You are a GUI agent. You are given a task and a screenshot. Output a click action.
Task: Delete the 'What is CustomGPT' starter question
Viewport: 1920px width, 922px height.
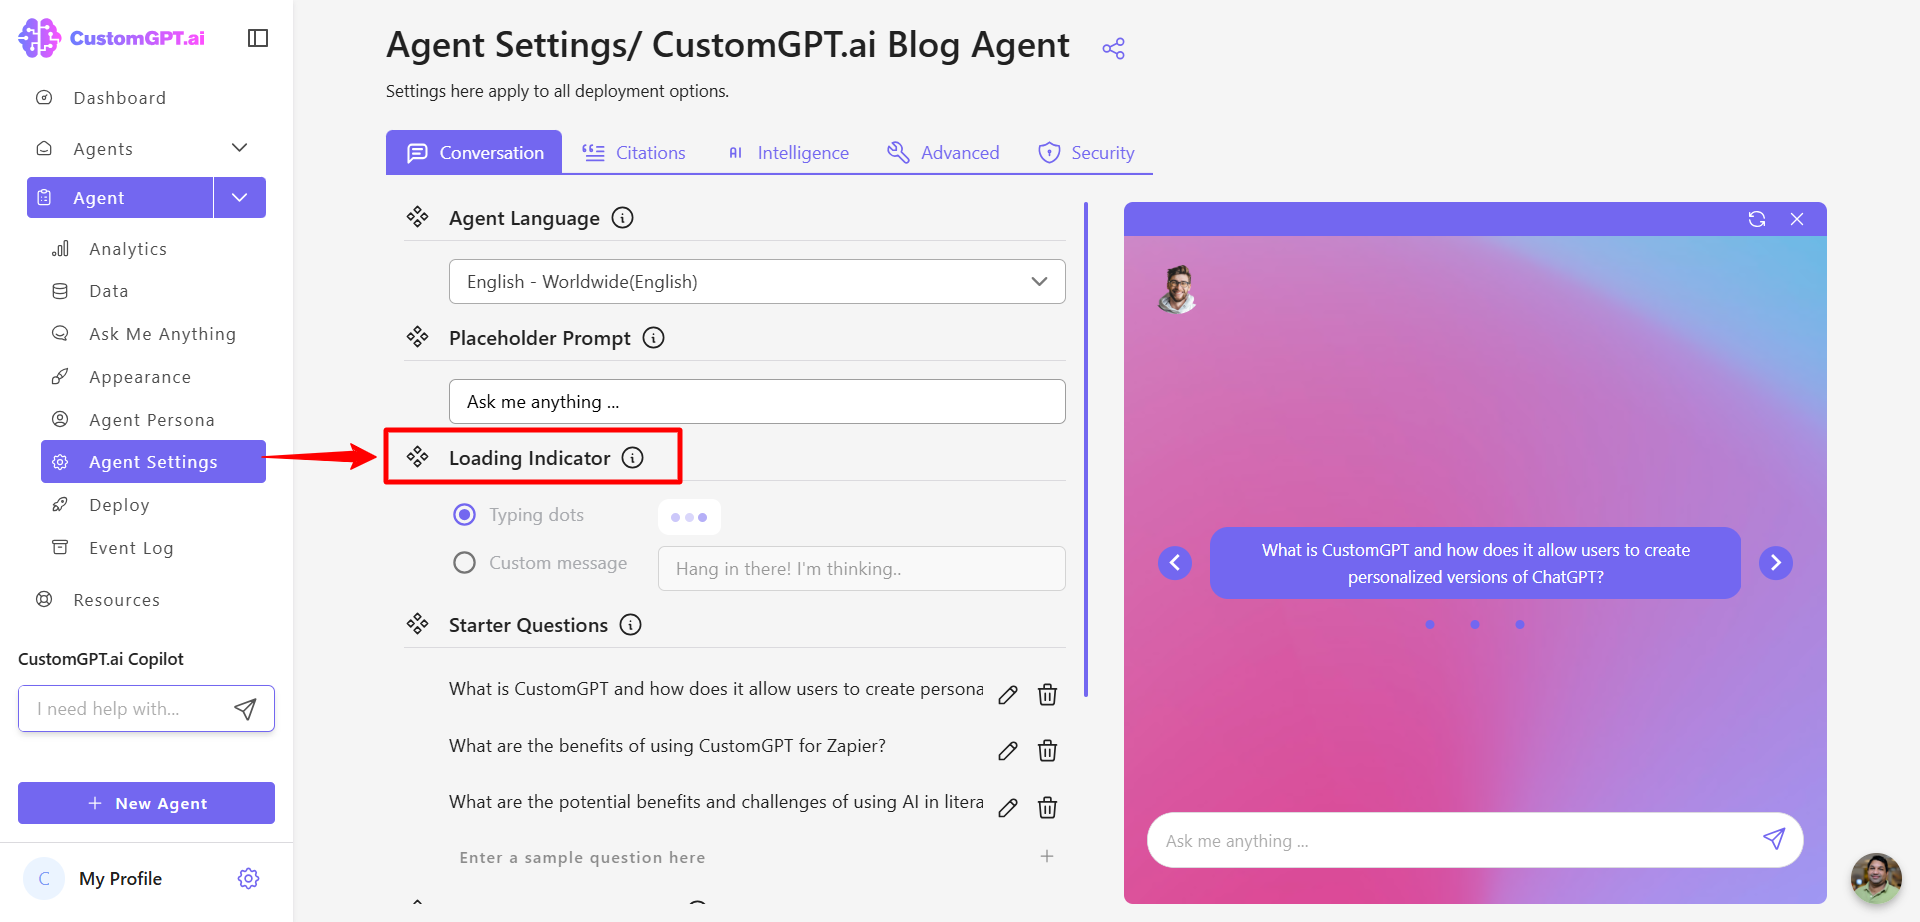click(x=1047, y=695)
